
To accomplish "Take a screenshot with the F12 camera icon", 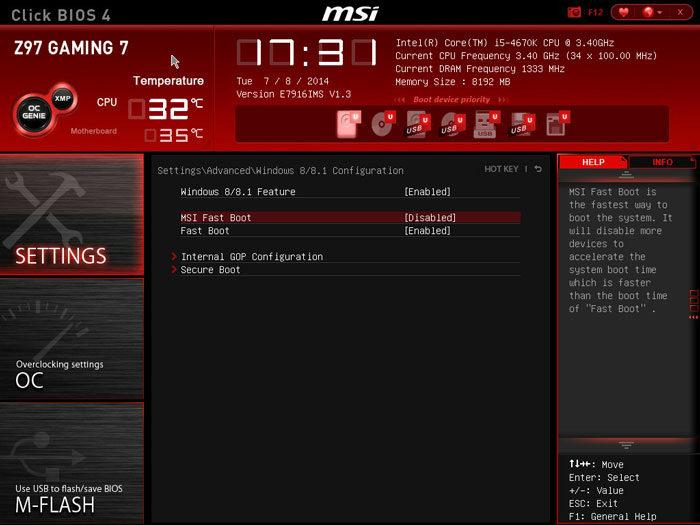I will [574, 12].
